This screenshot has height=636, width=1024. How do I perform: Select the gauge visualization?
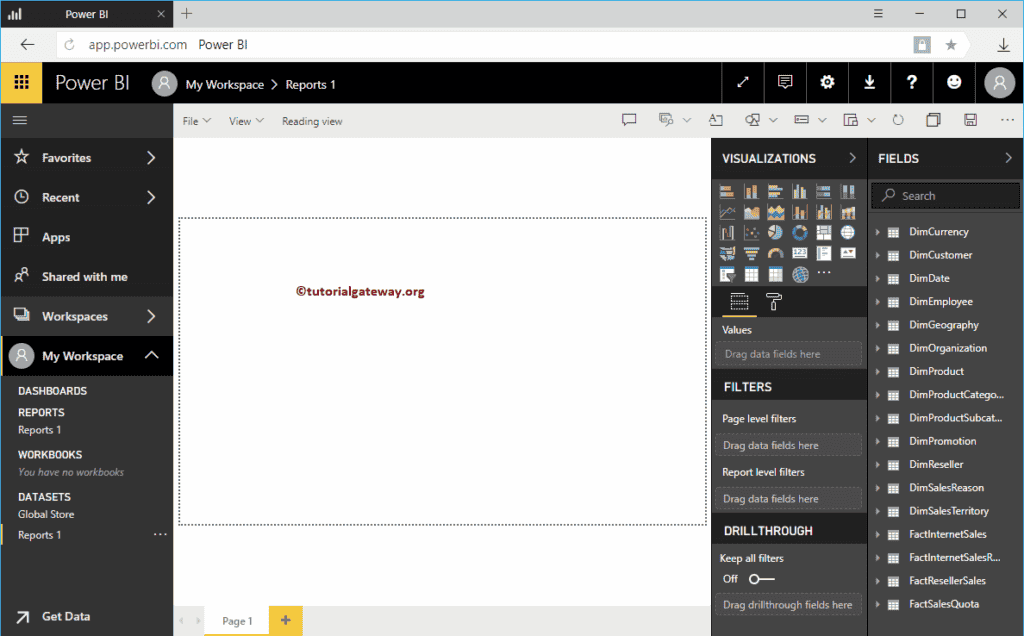click(x=775, y=253)
